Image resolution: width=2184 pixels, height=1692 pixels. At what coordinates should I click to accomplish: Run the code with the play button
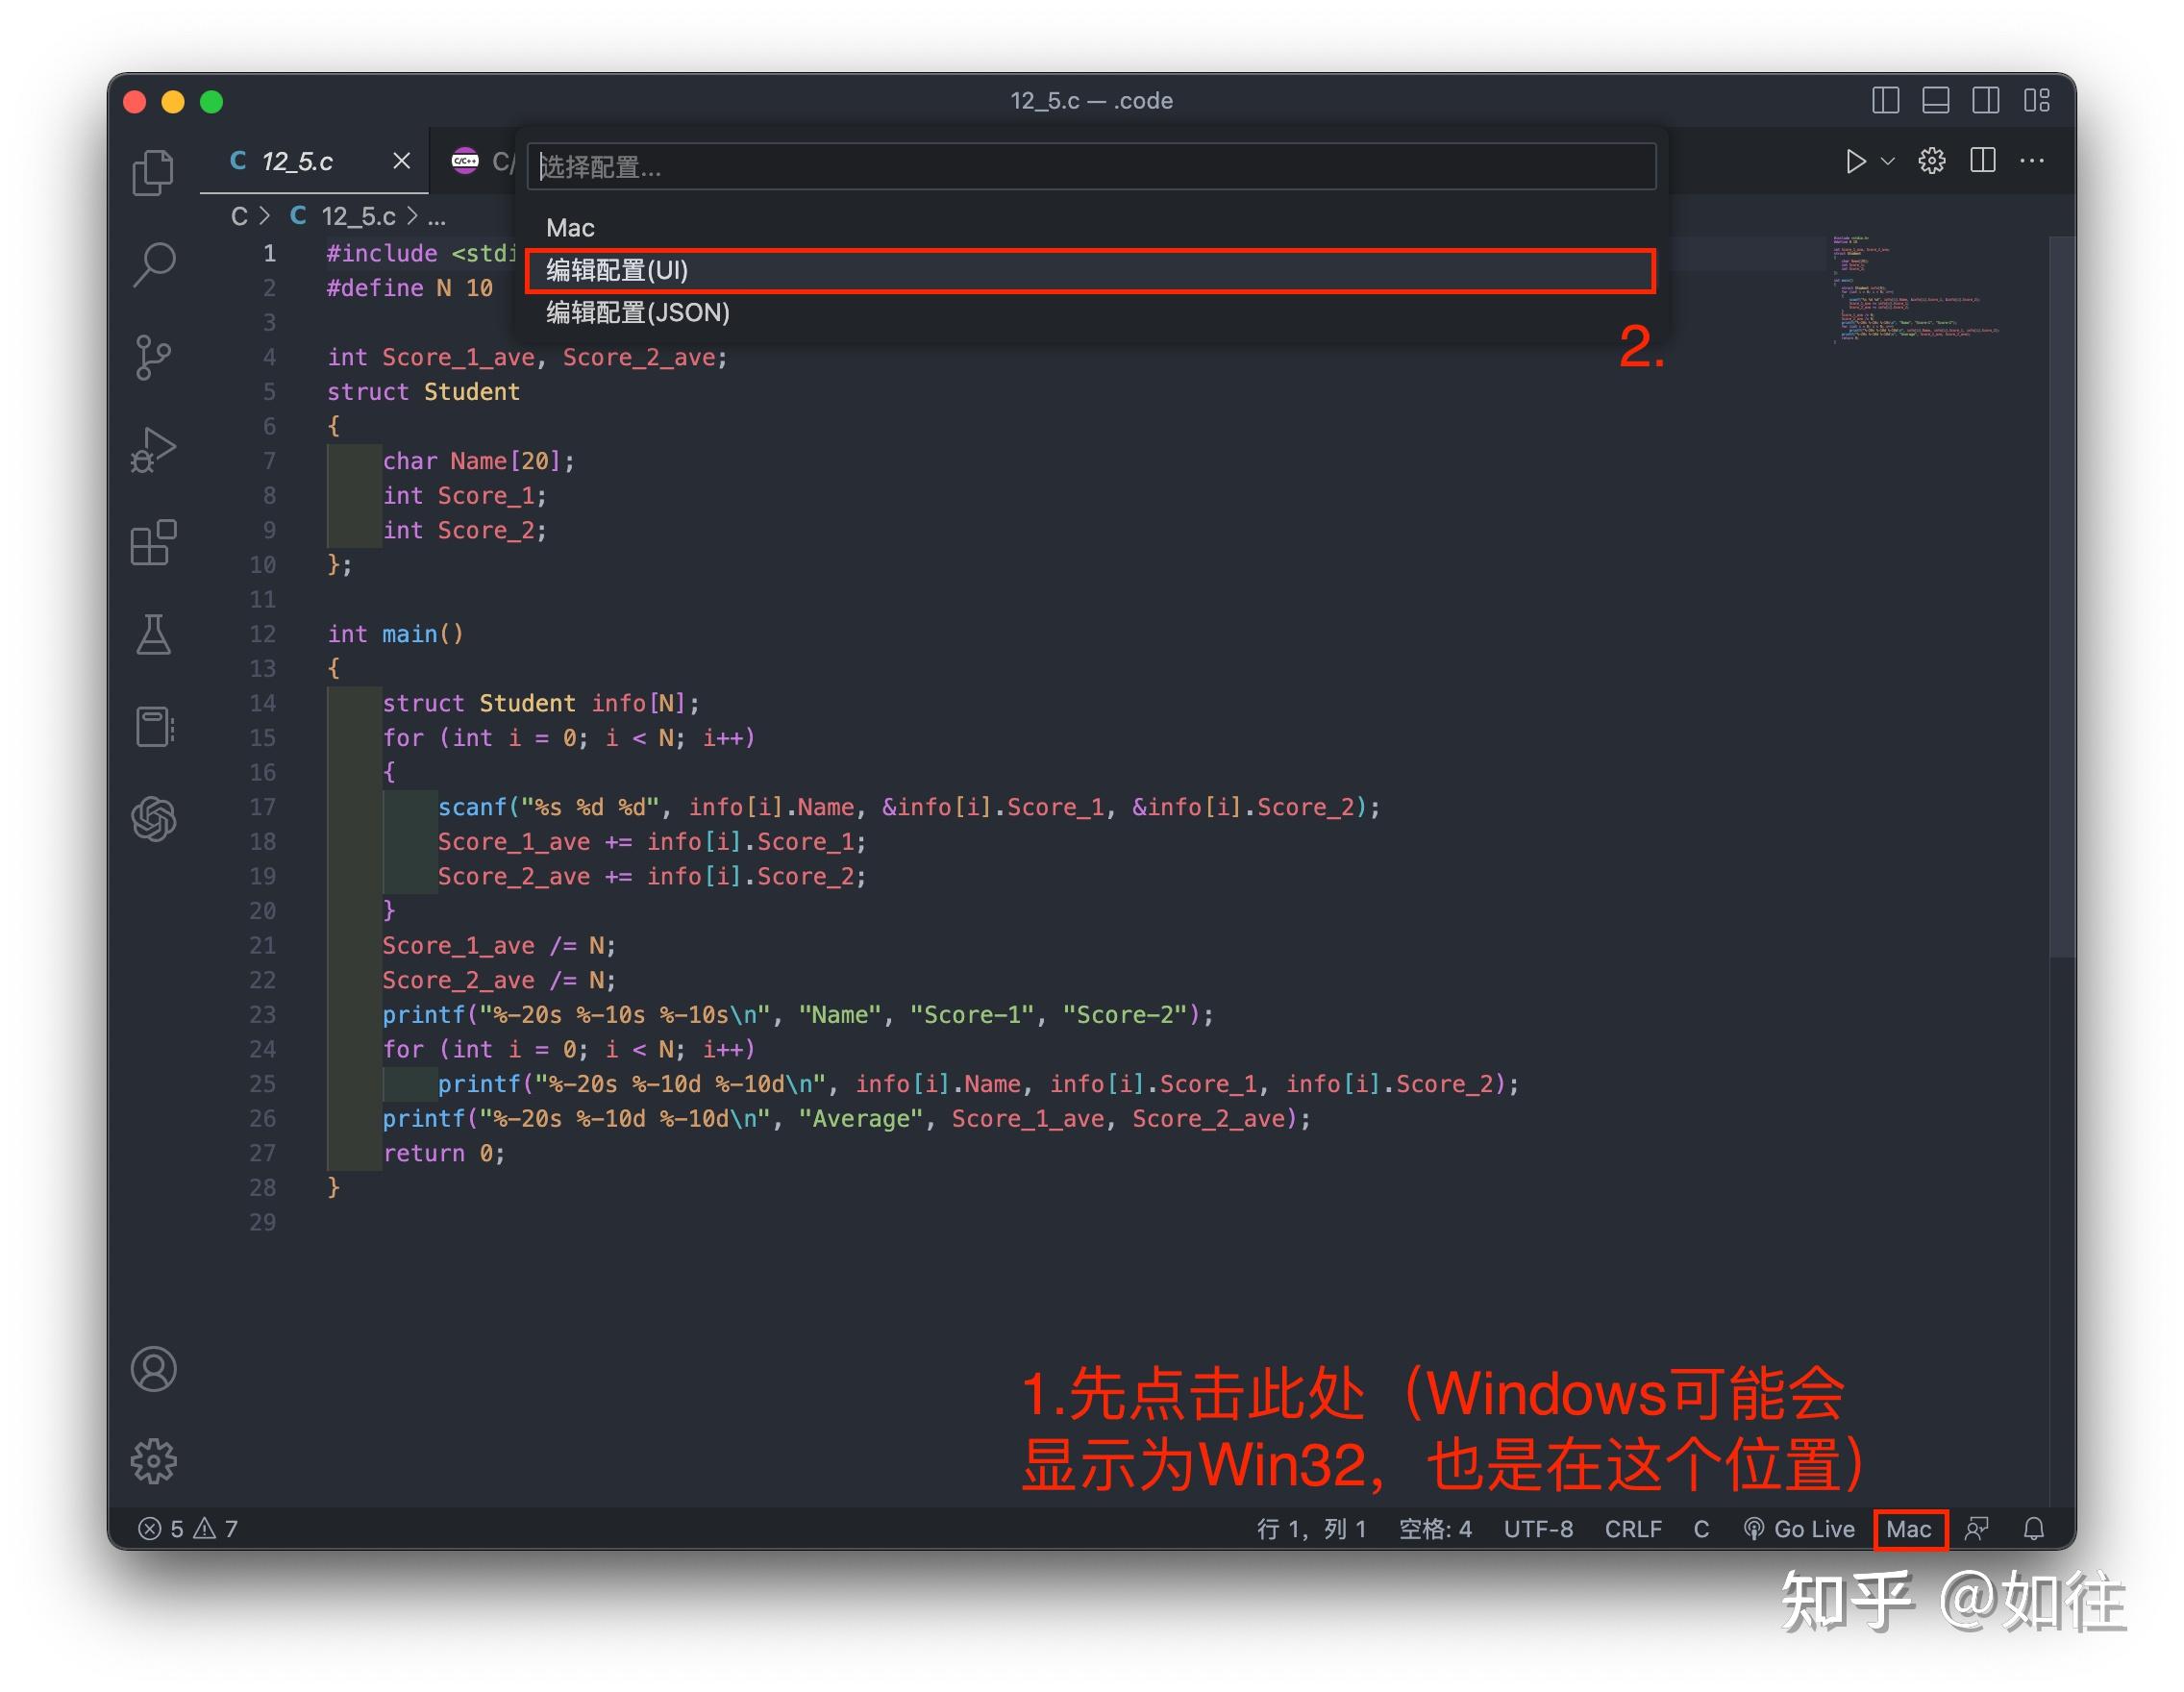click(x=1856, y=160)
